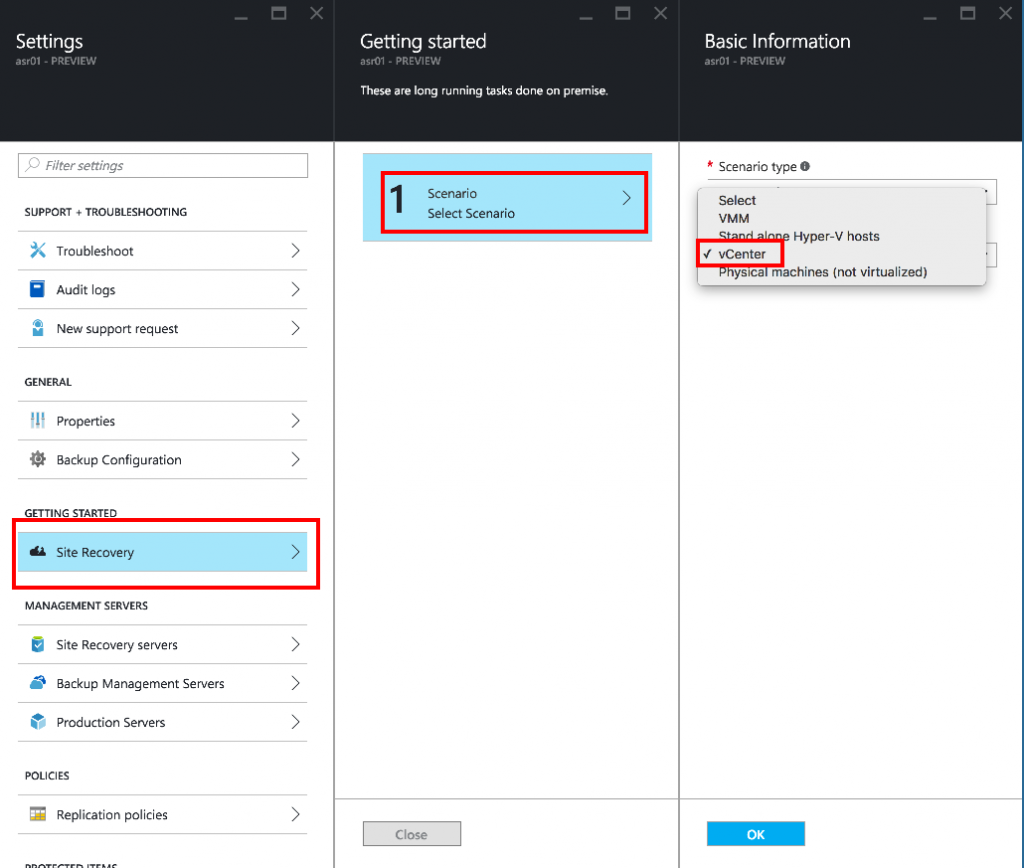
Task: Expand the Site Recovery row chevron
Action: (x=295, y=552)
